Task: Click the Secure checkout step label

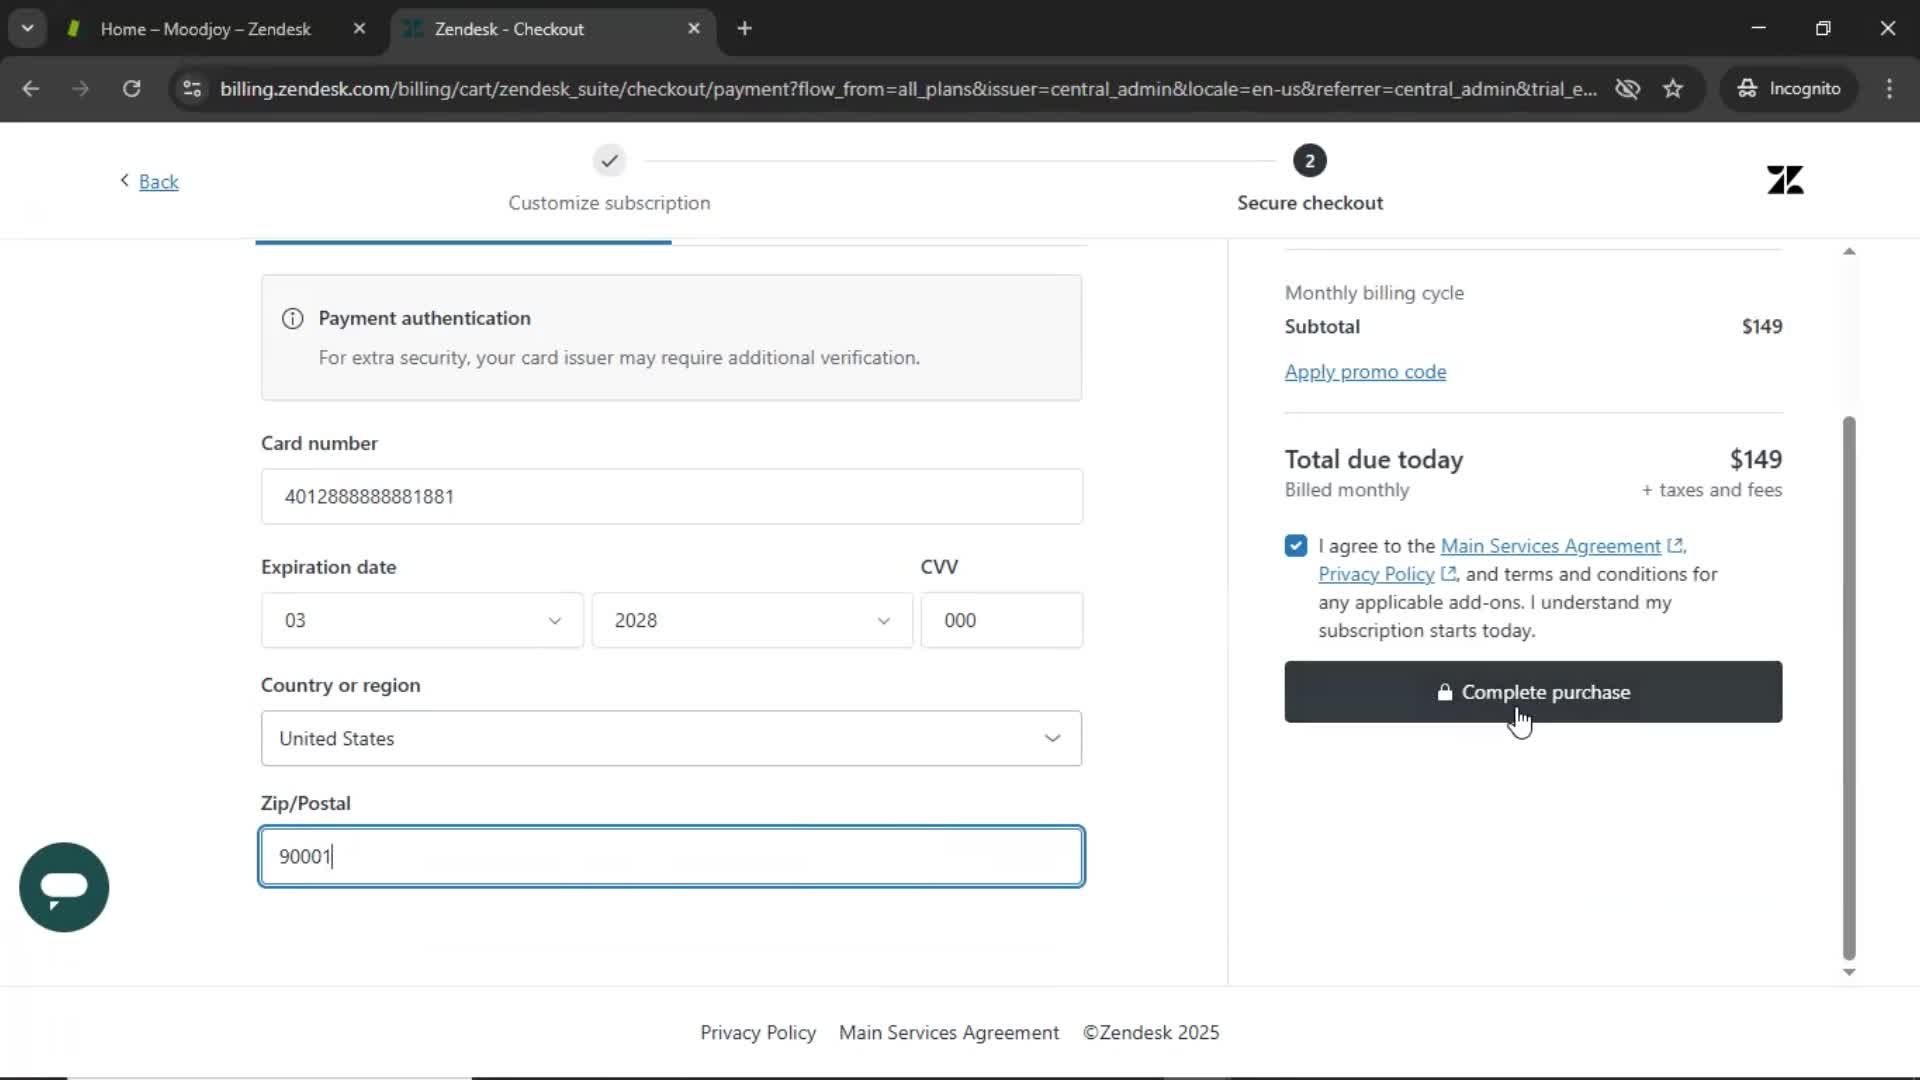Action: pos(1310,203)
